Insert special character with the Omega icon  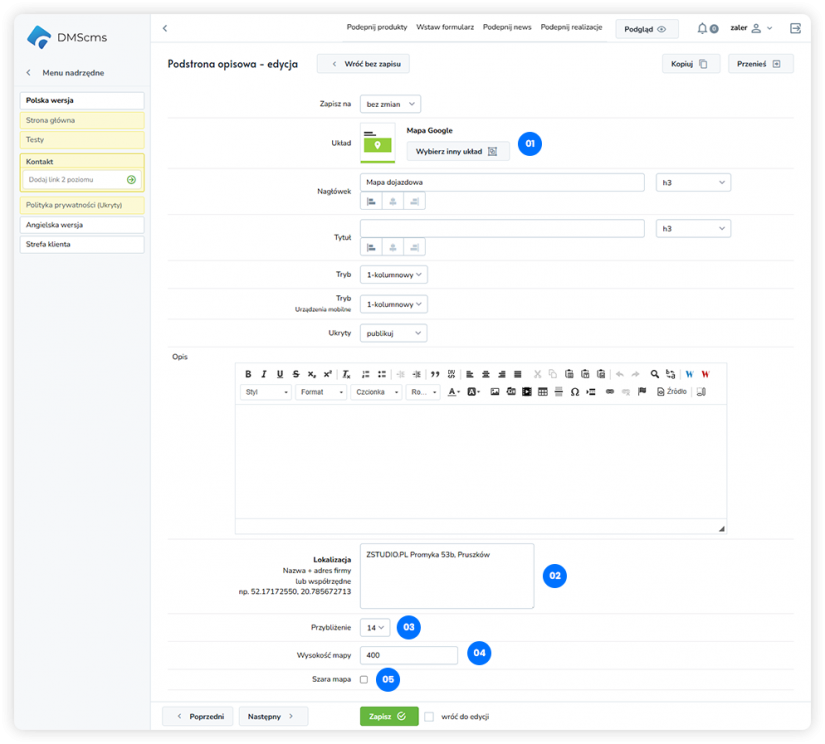coord(574,392)
